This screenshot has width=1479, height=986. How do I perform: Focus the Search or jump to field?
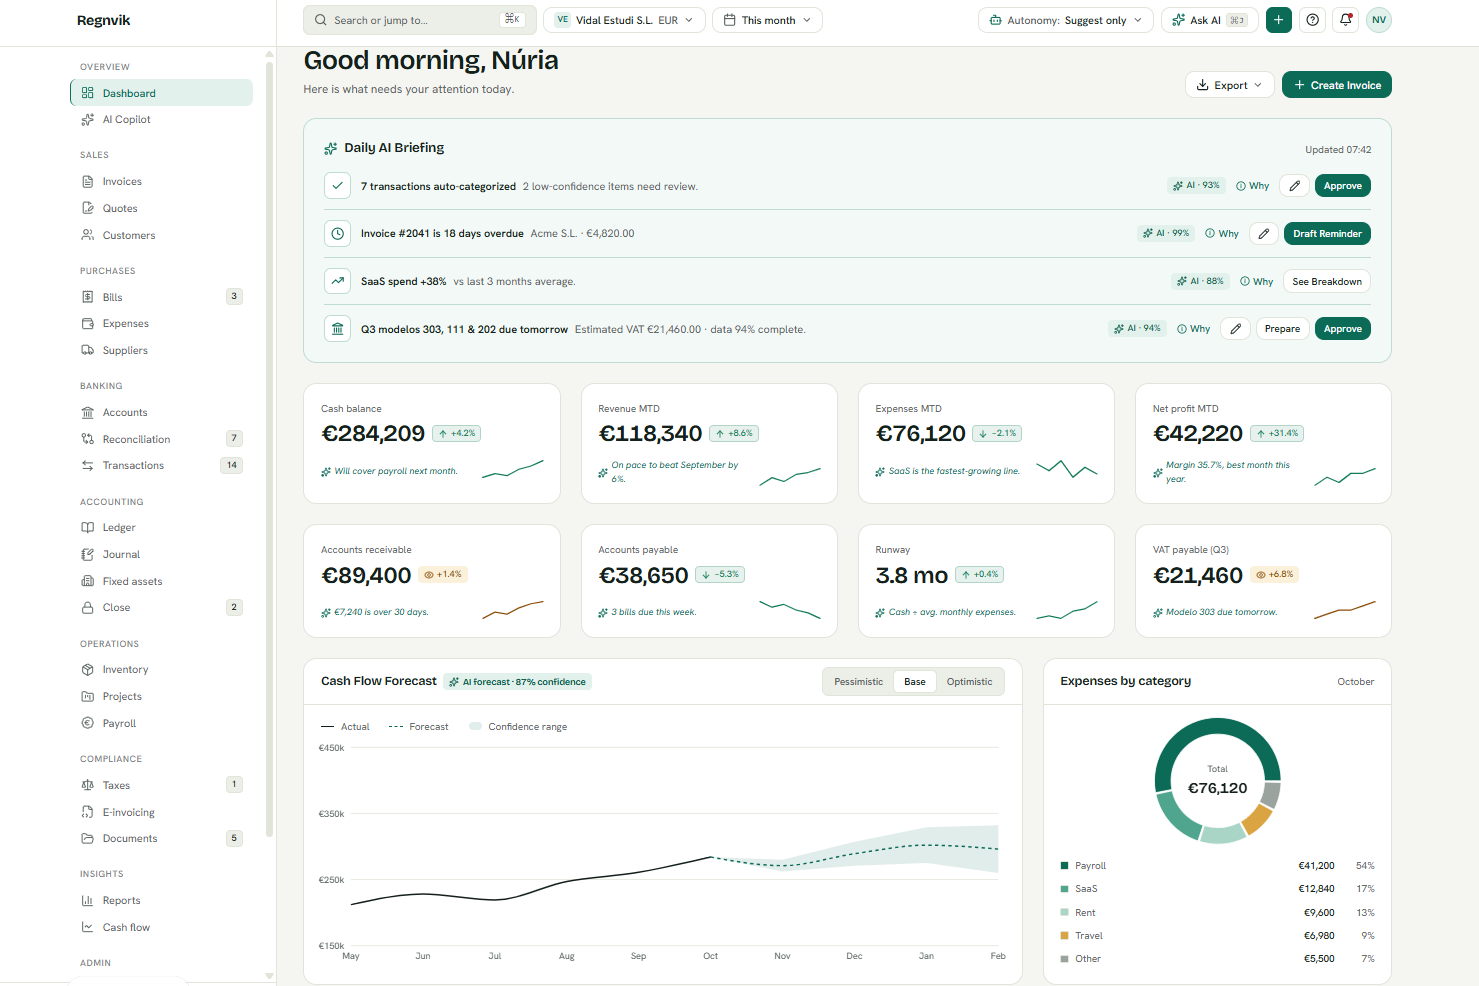420,20
